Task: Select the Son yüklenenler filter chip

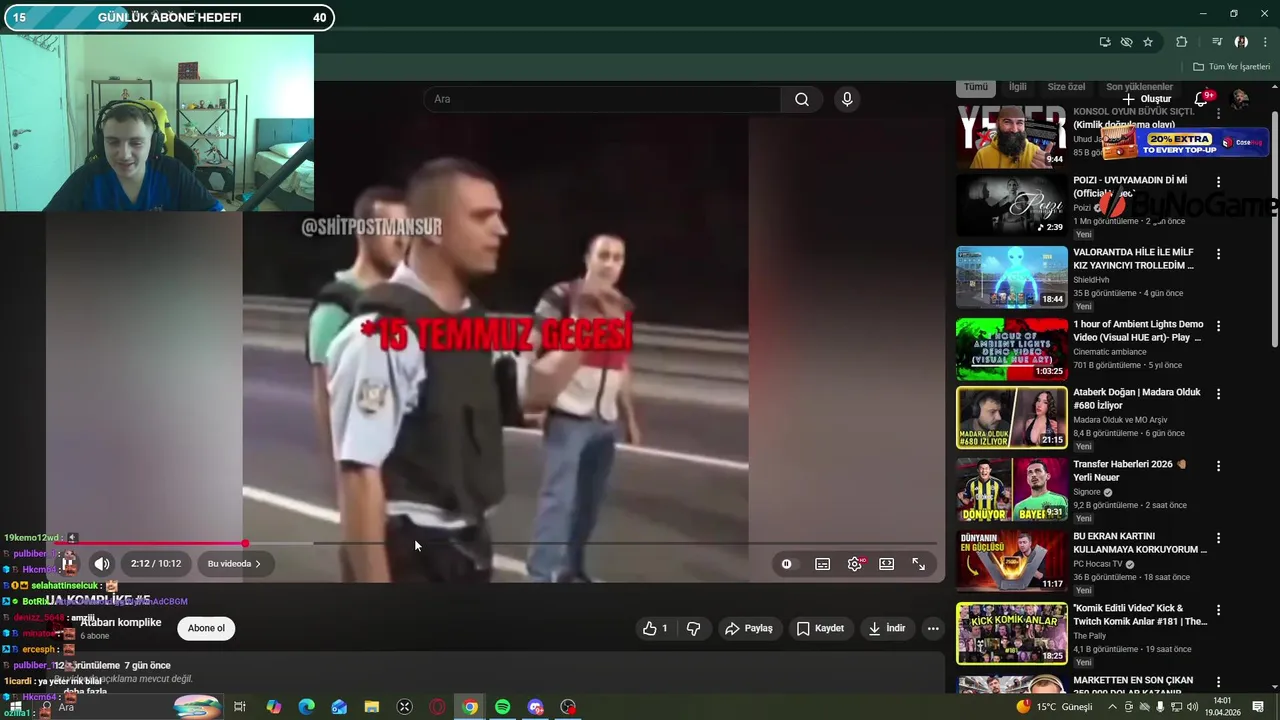Action: [x=1139, y=88]
